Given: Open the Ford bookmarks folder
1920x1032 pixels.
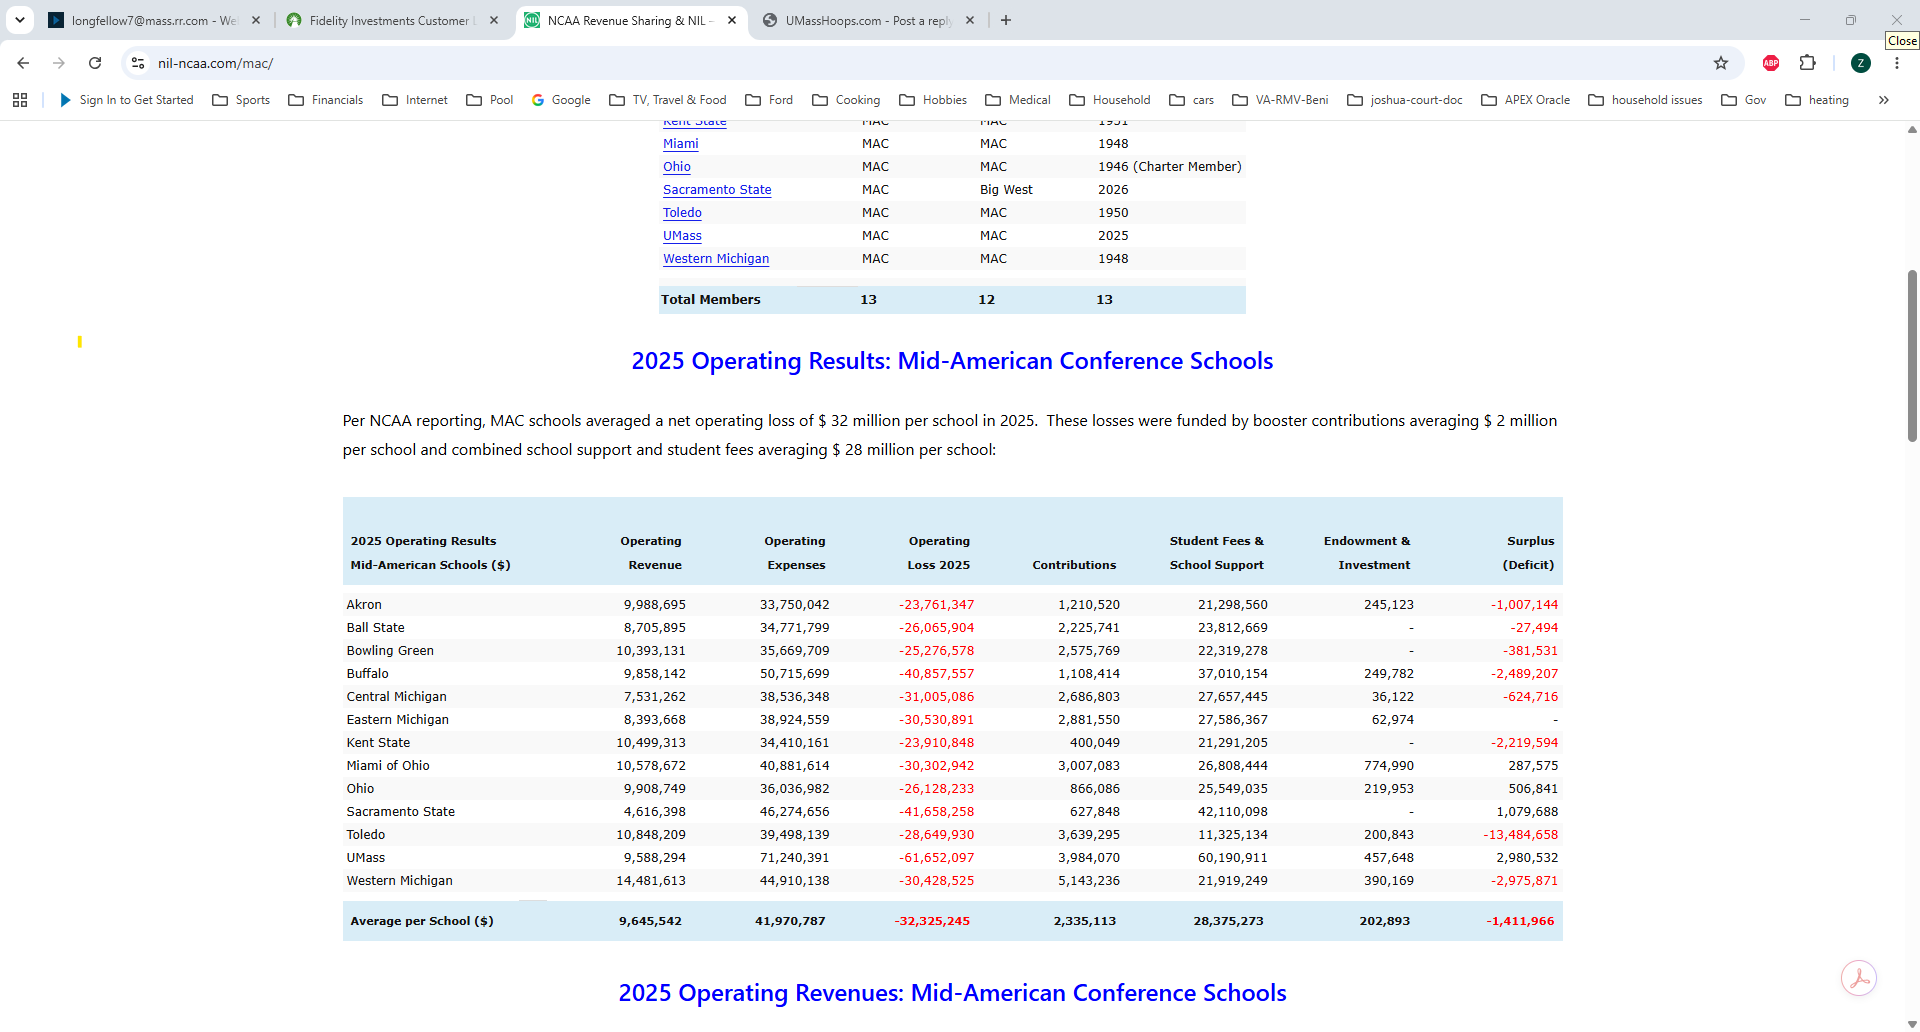Looking at the screenshot, I should (x=769, y=100).
